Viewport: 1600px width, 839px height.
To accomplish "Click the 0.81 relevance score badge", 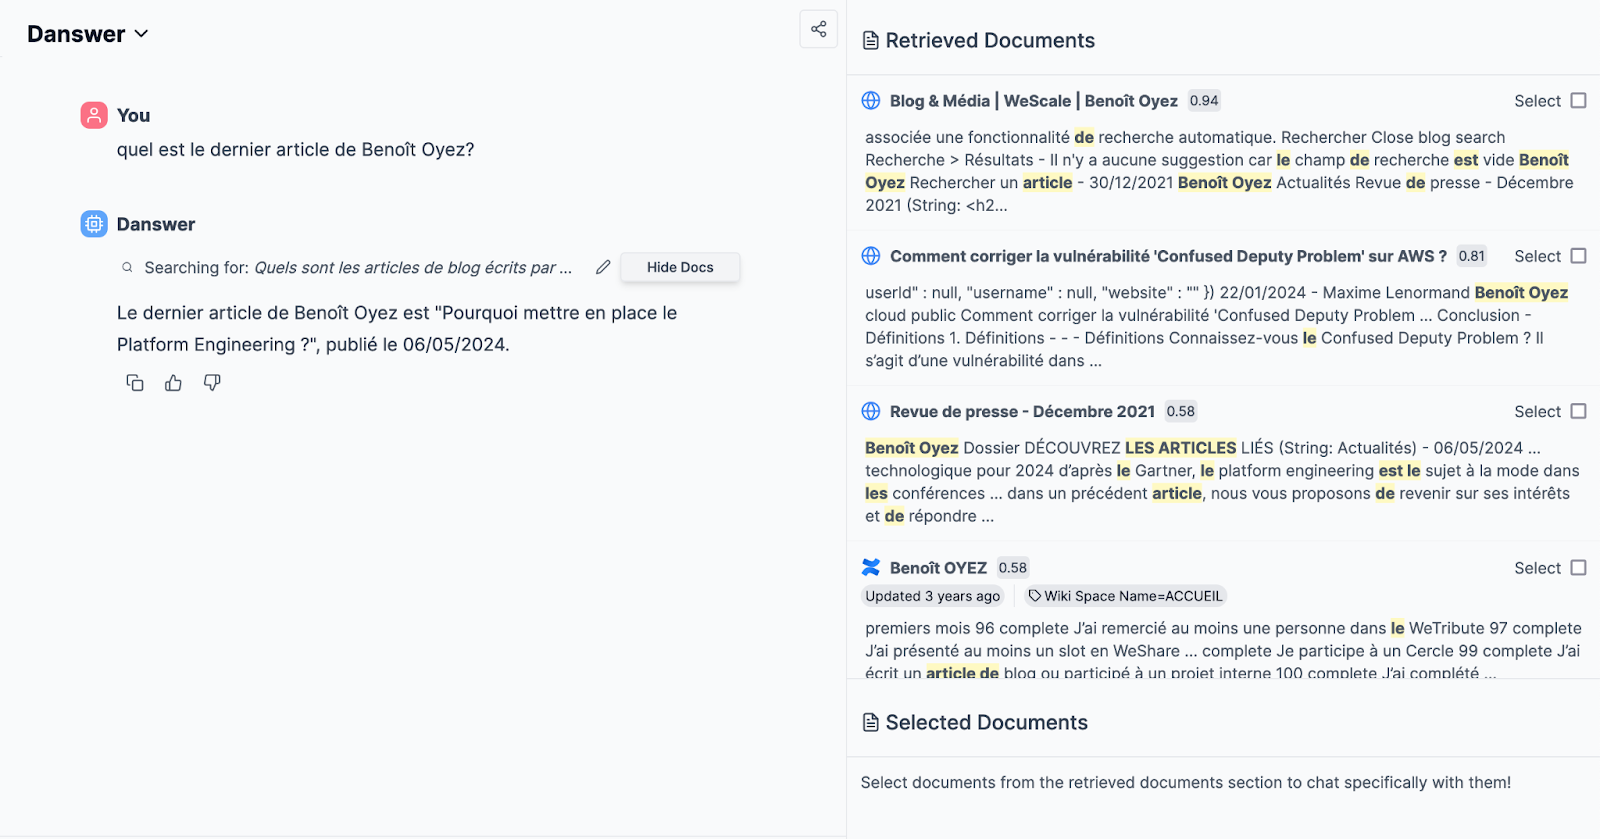I will pos(1471,256).
